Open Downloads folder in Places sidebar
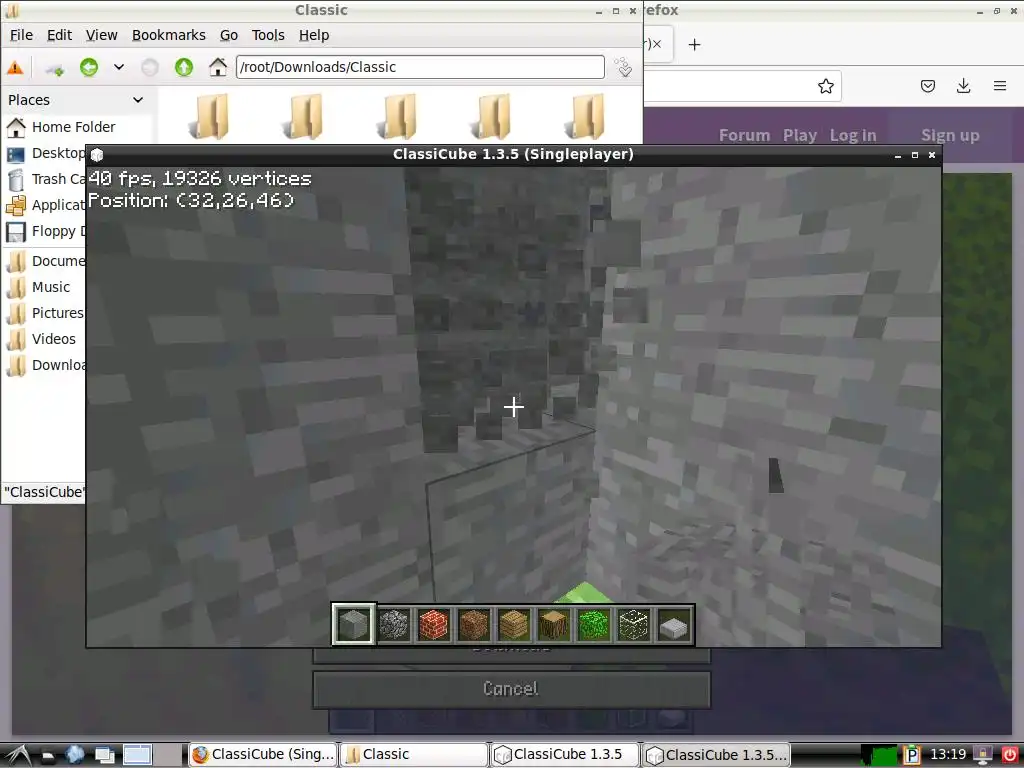The height and width of the screenshot is (768, 1024). pos(46,365)
